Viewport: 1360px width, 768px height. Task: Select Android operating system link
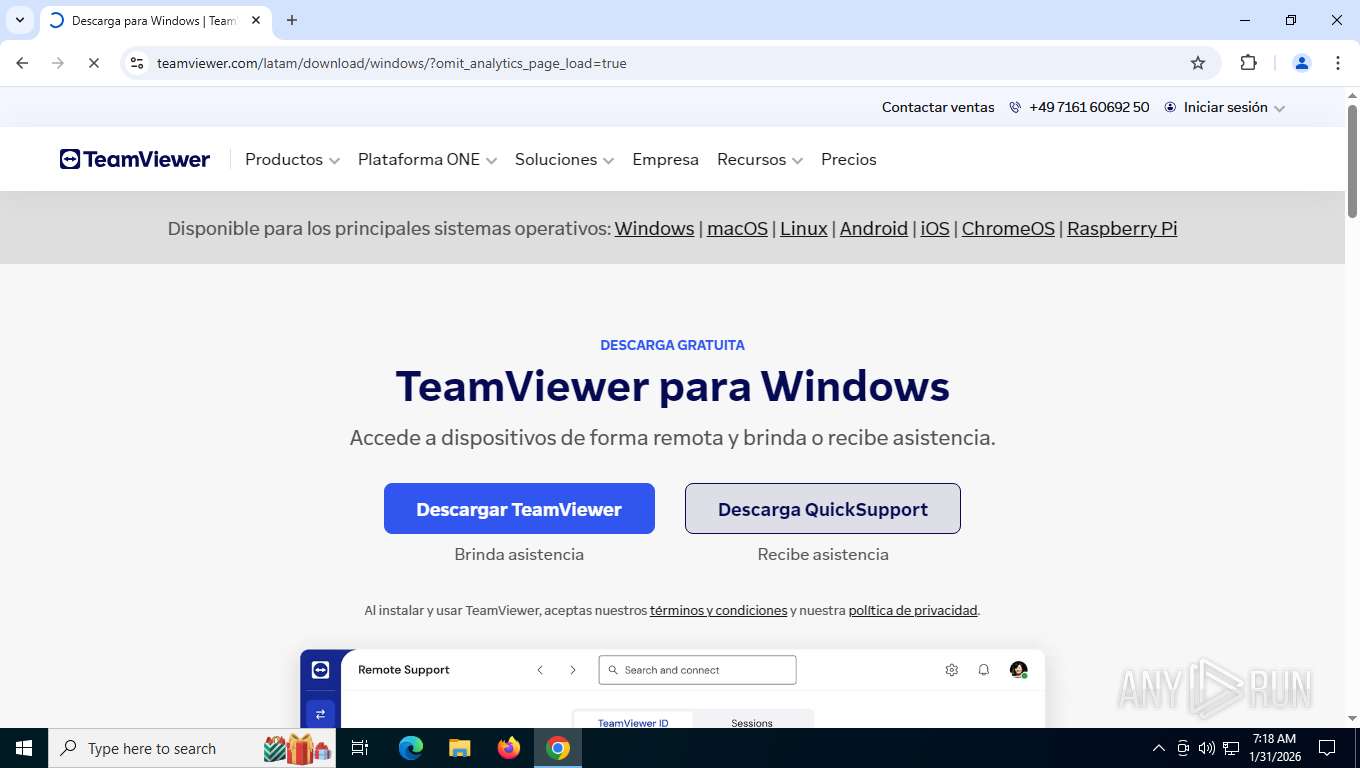point(874,228)
